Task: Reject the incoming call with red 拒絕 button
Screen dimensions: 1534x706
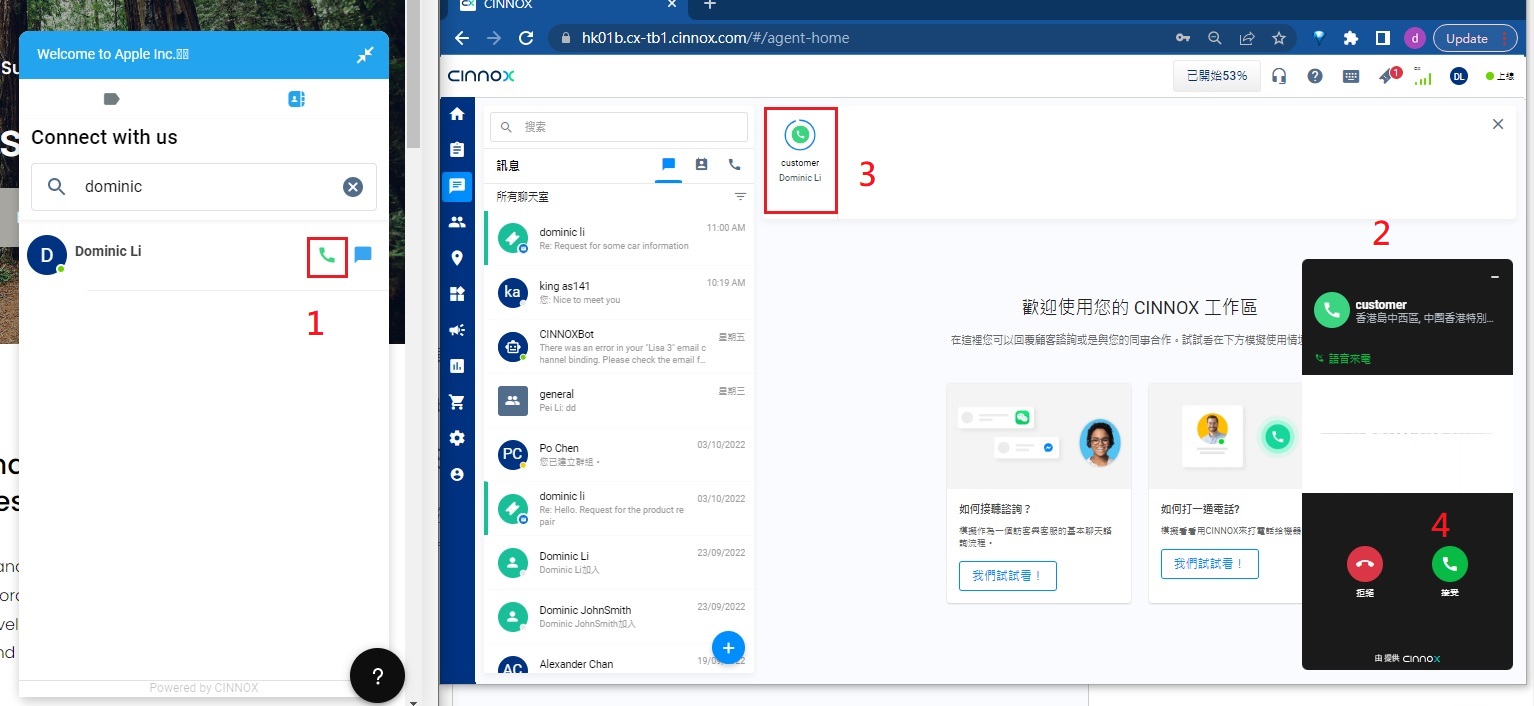Action: [x=1365, y=565]
